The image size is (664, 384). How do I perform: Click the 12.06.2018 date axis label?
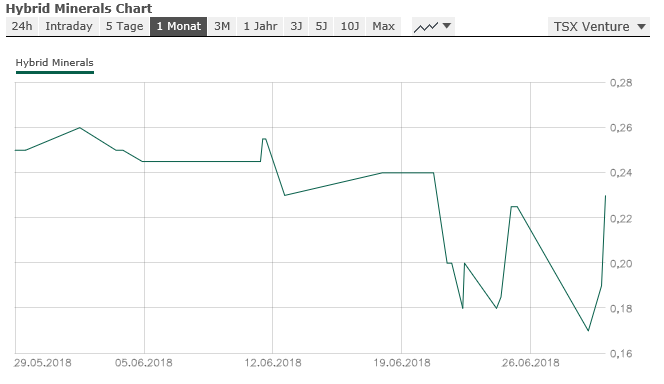coord(273,363)
